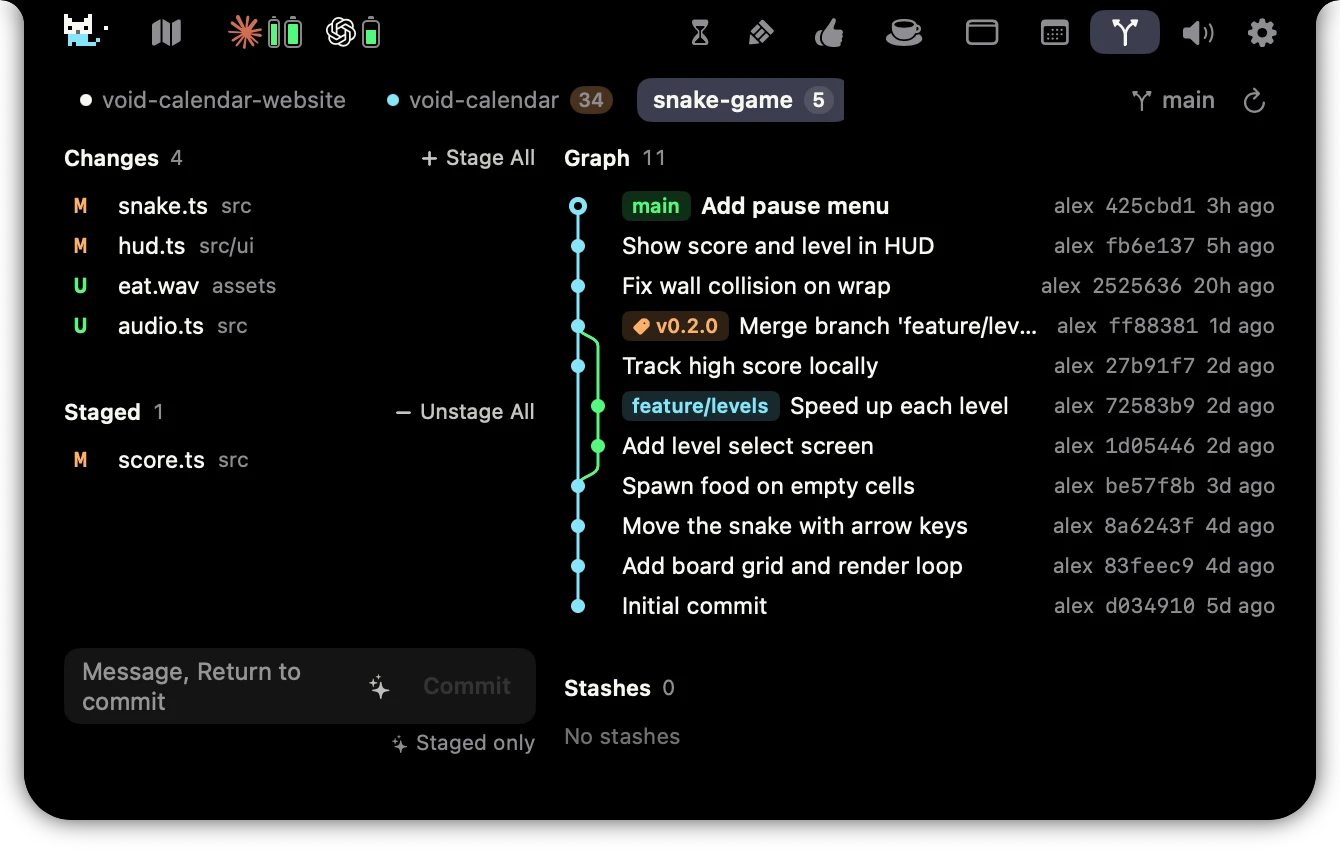
Task: Click the pixel cat logo icon
Action: pyautogui.click(x=85, y=32)
